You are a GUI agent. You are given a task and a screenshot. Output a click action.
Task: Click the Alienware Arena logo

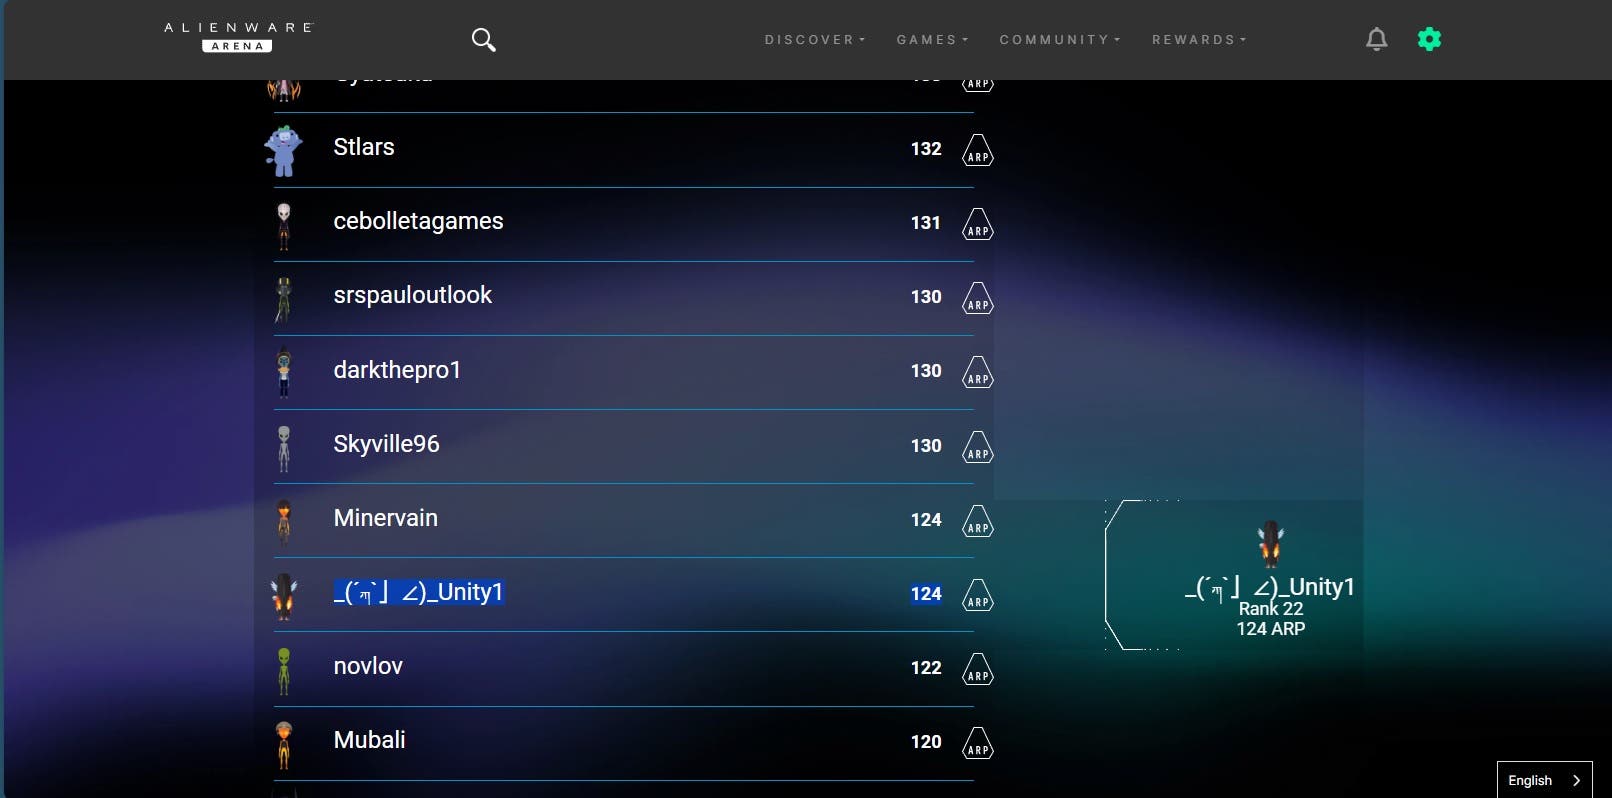(x=238, y=37)
